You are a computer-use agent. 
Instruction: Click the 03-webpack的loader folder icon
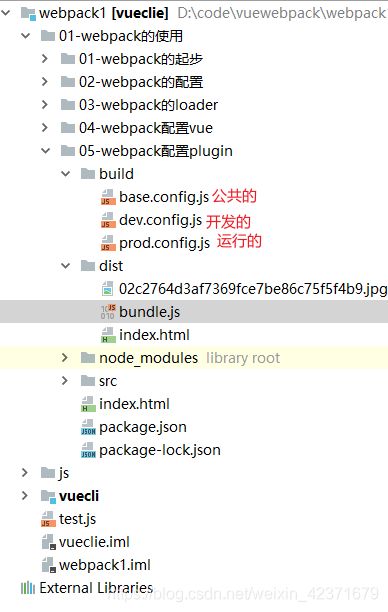coord(68,105)
